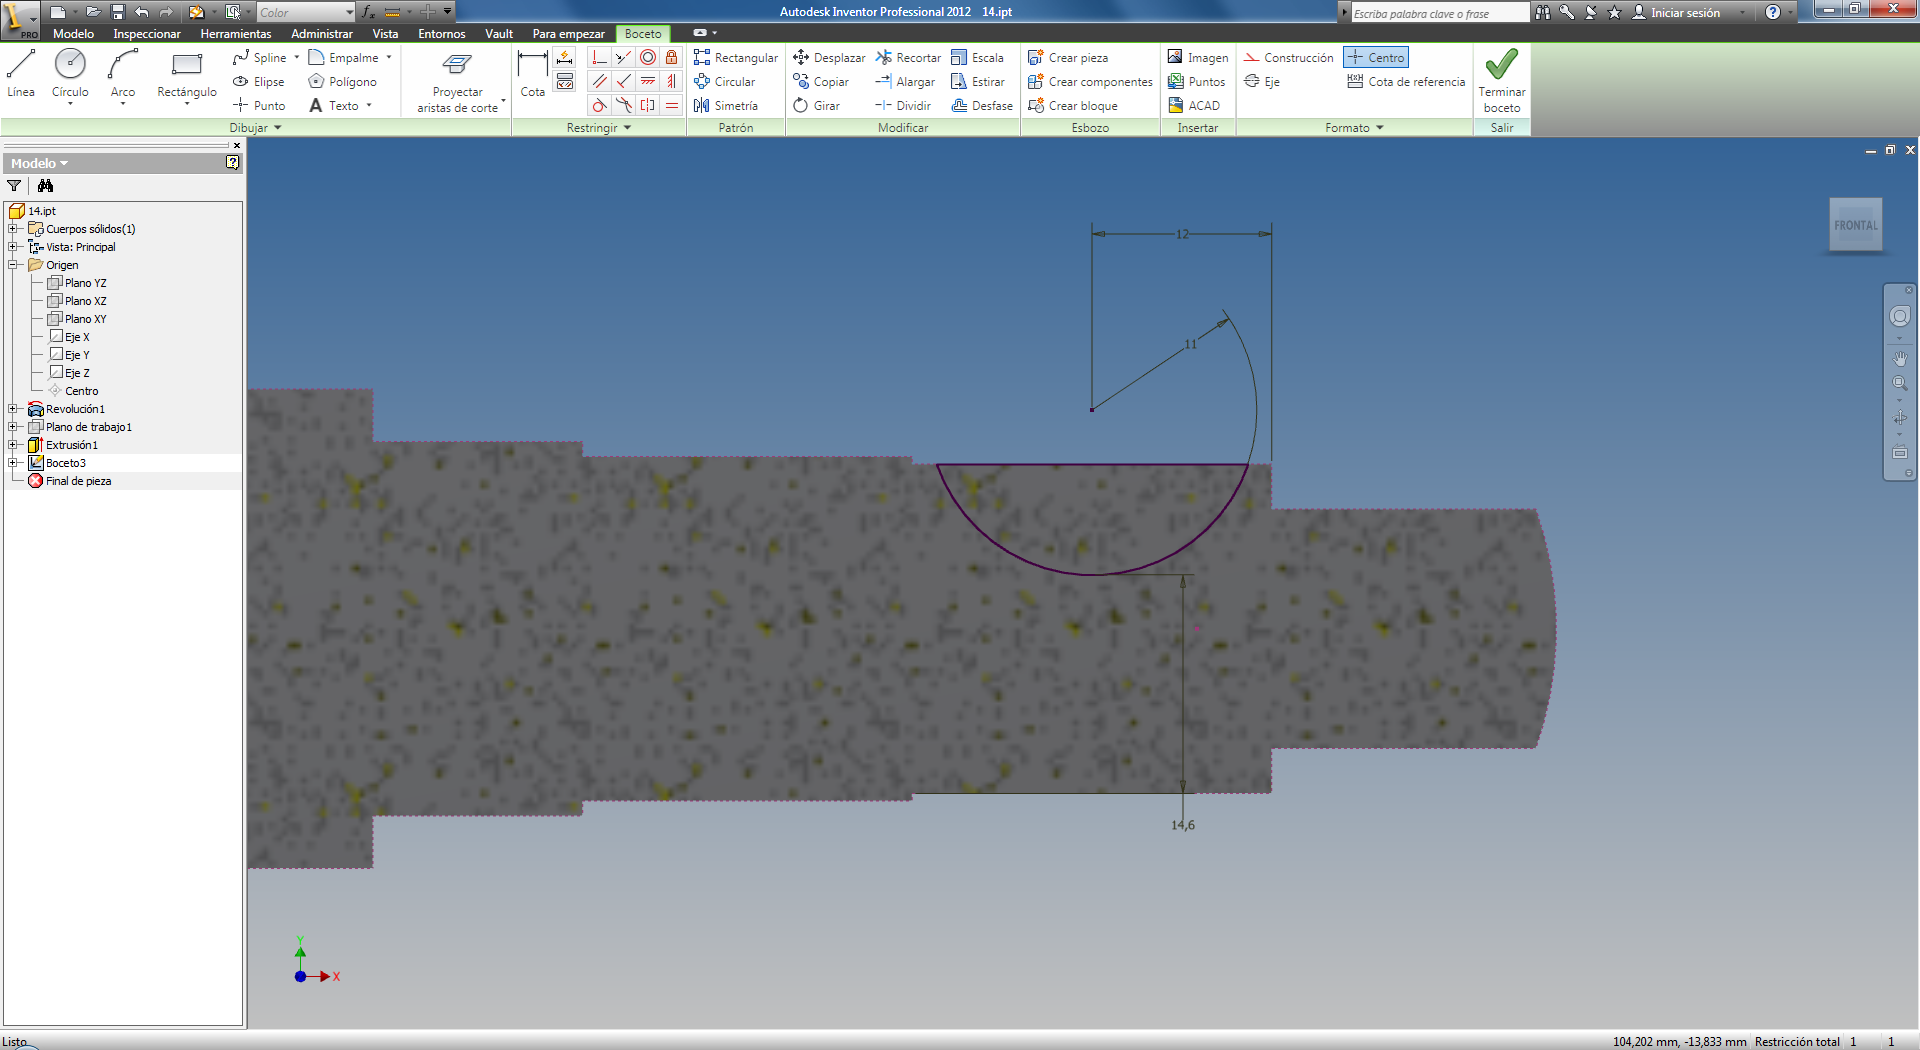Screen dimensions: 1920x1050
Task: Switch to the Vista ribbon tab
Action: (x=385, y=34)
